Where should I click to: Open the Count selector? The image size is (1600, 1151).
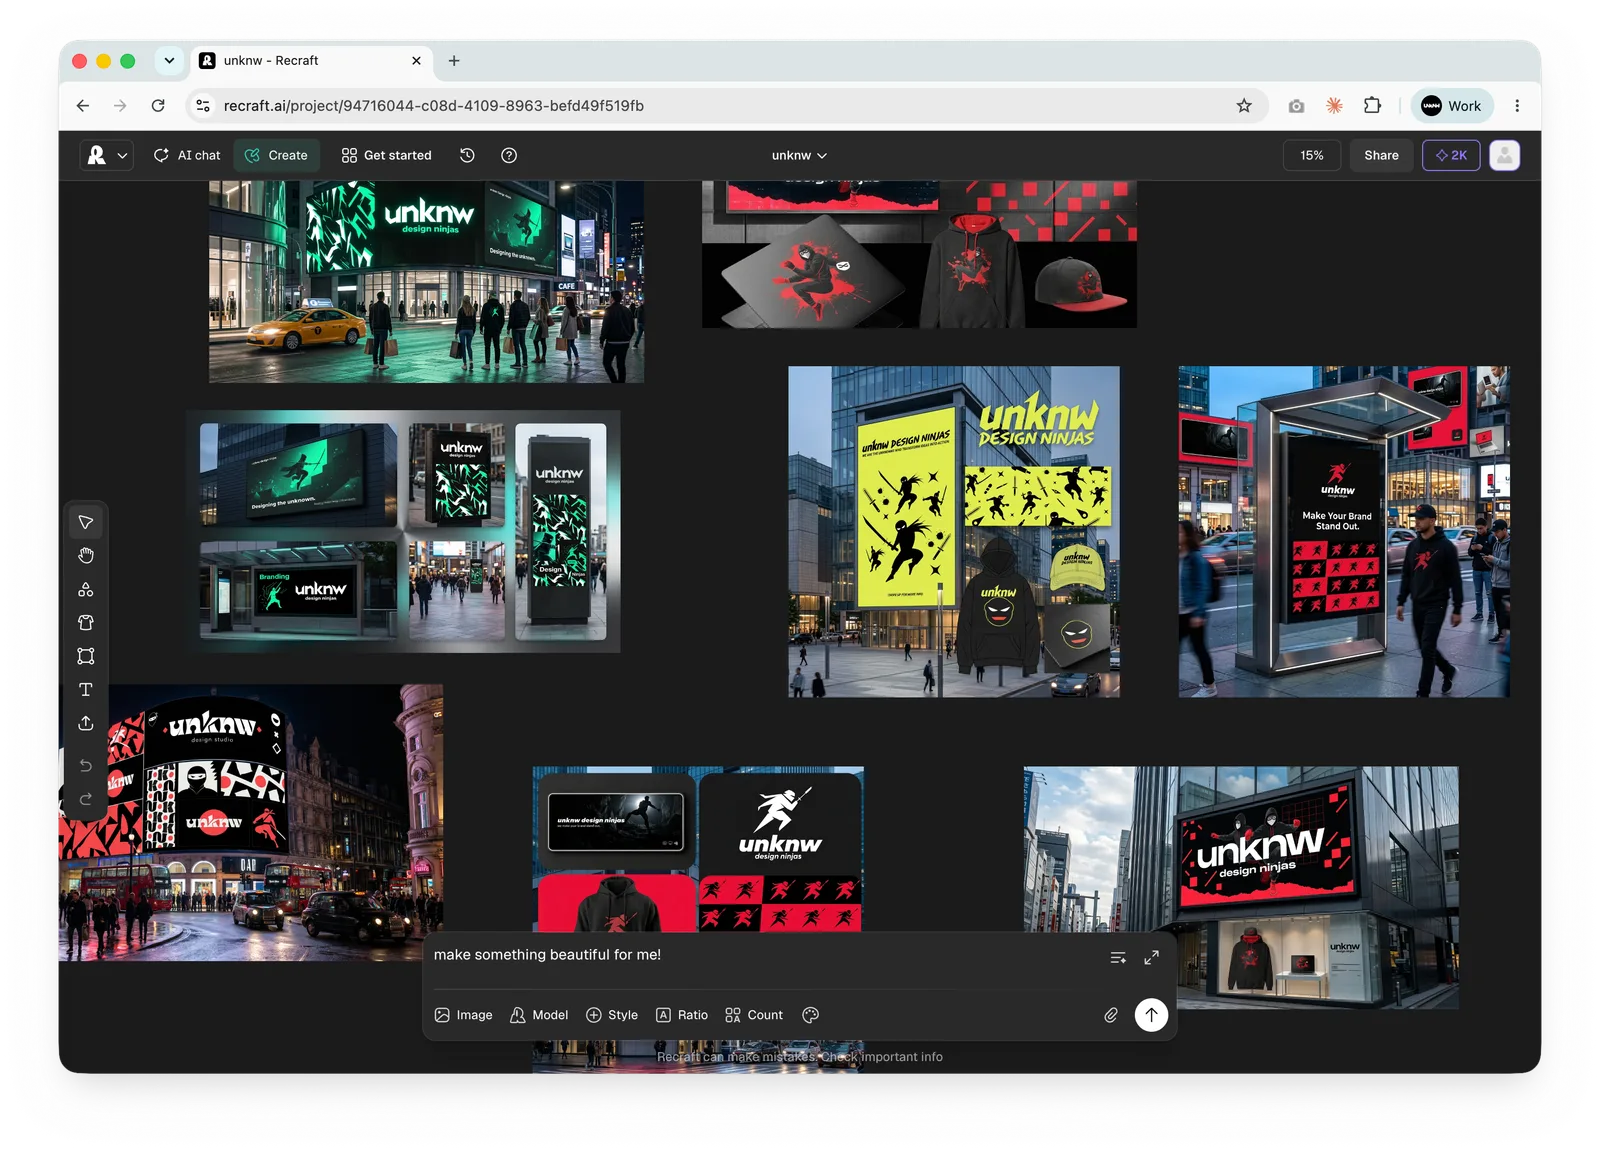coord(754,1015)
